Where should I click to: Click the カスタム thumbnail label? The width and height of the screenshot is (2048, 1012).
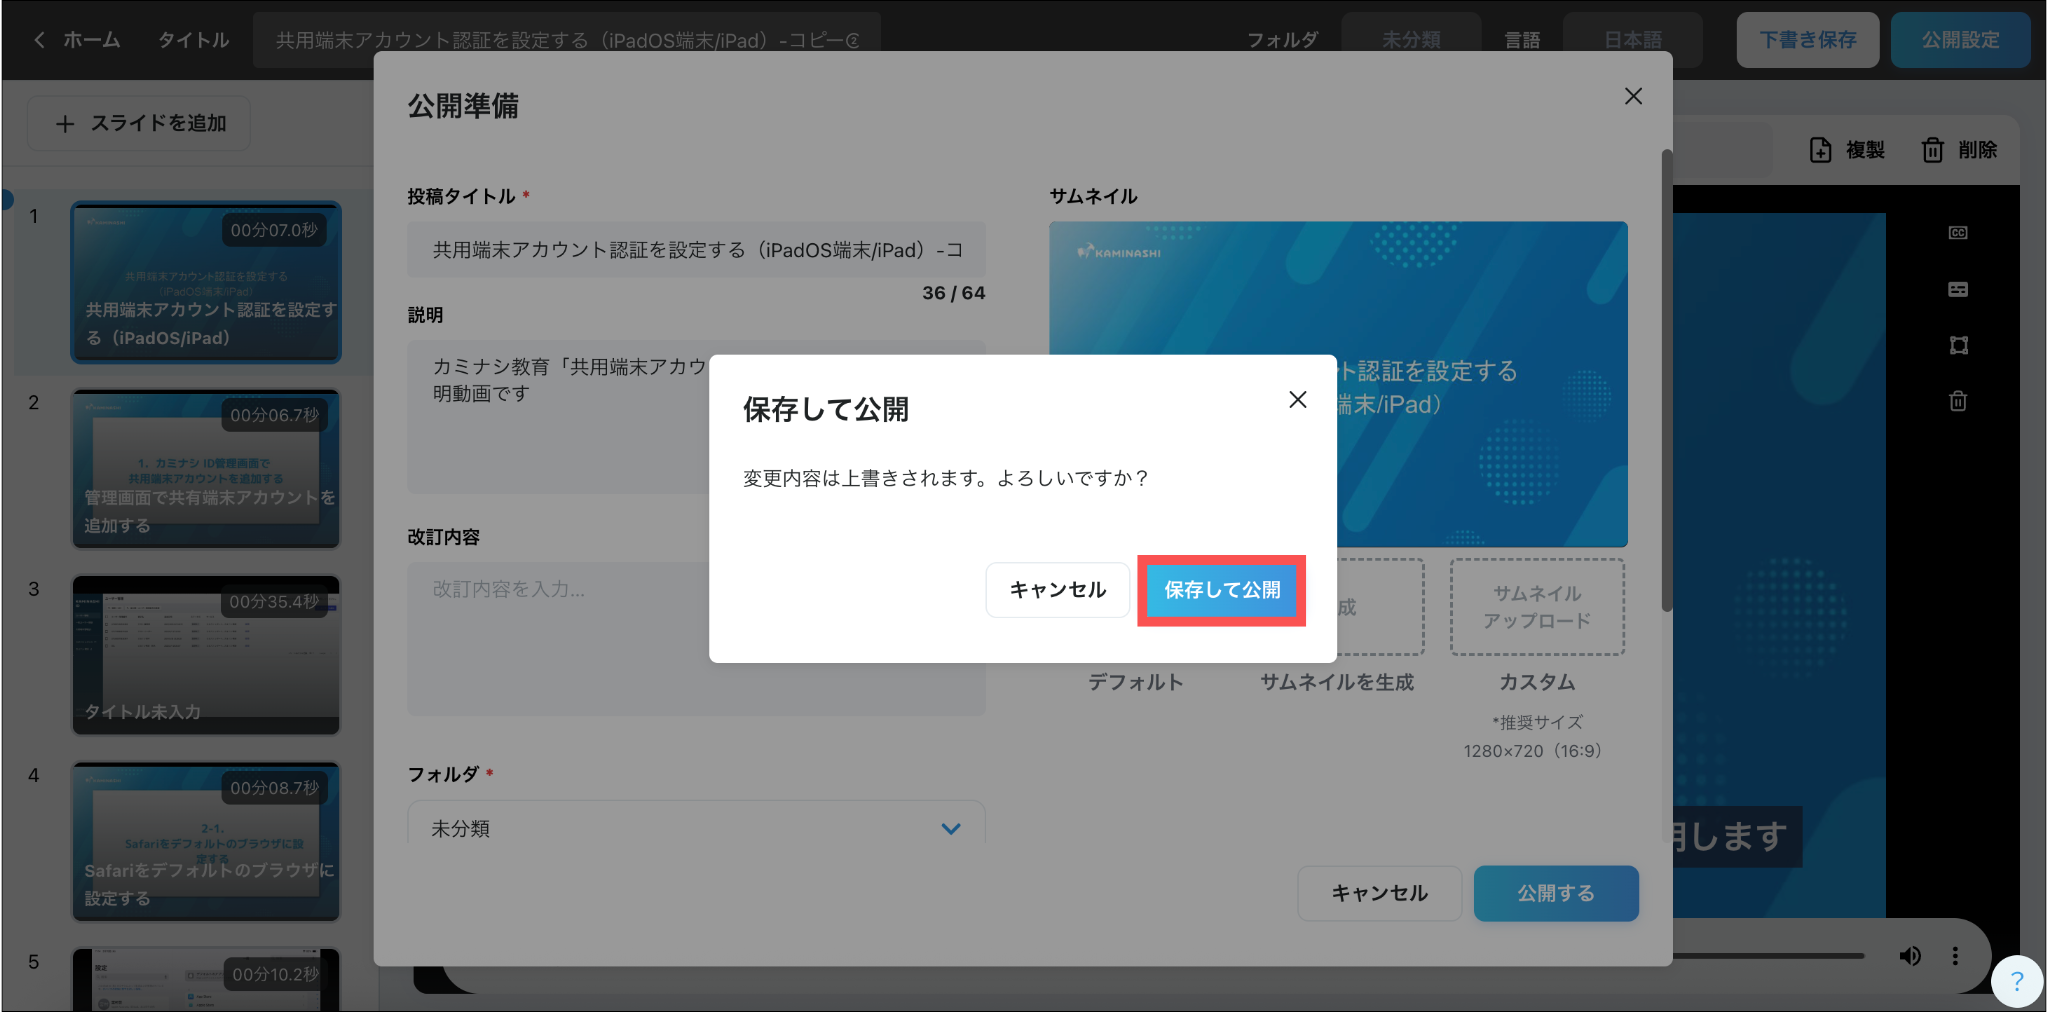point(1537,682)
